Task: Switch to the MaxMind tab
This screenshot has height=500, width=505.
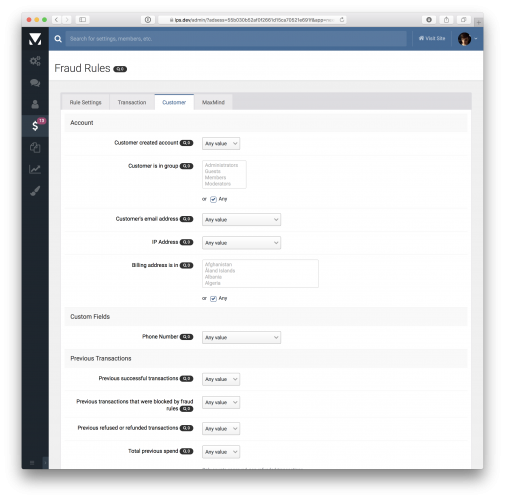Action: pos(213,102)
